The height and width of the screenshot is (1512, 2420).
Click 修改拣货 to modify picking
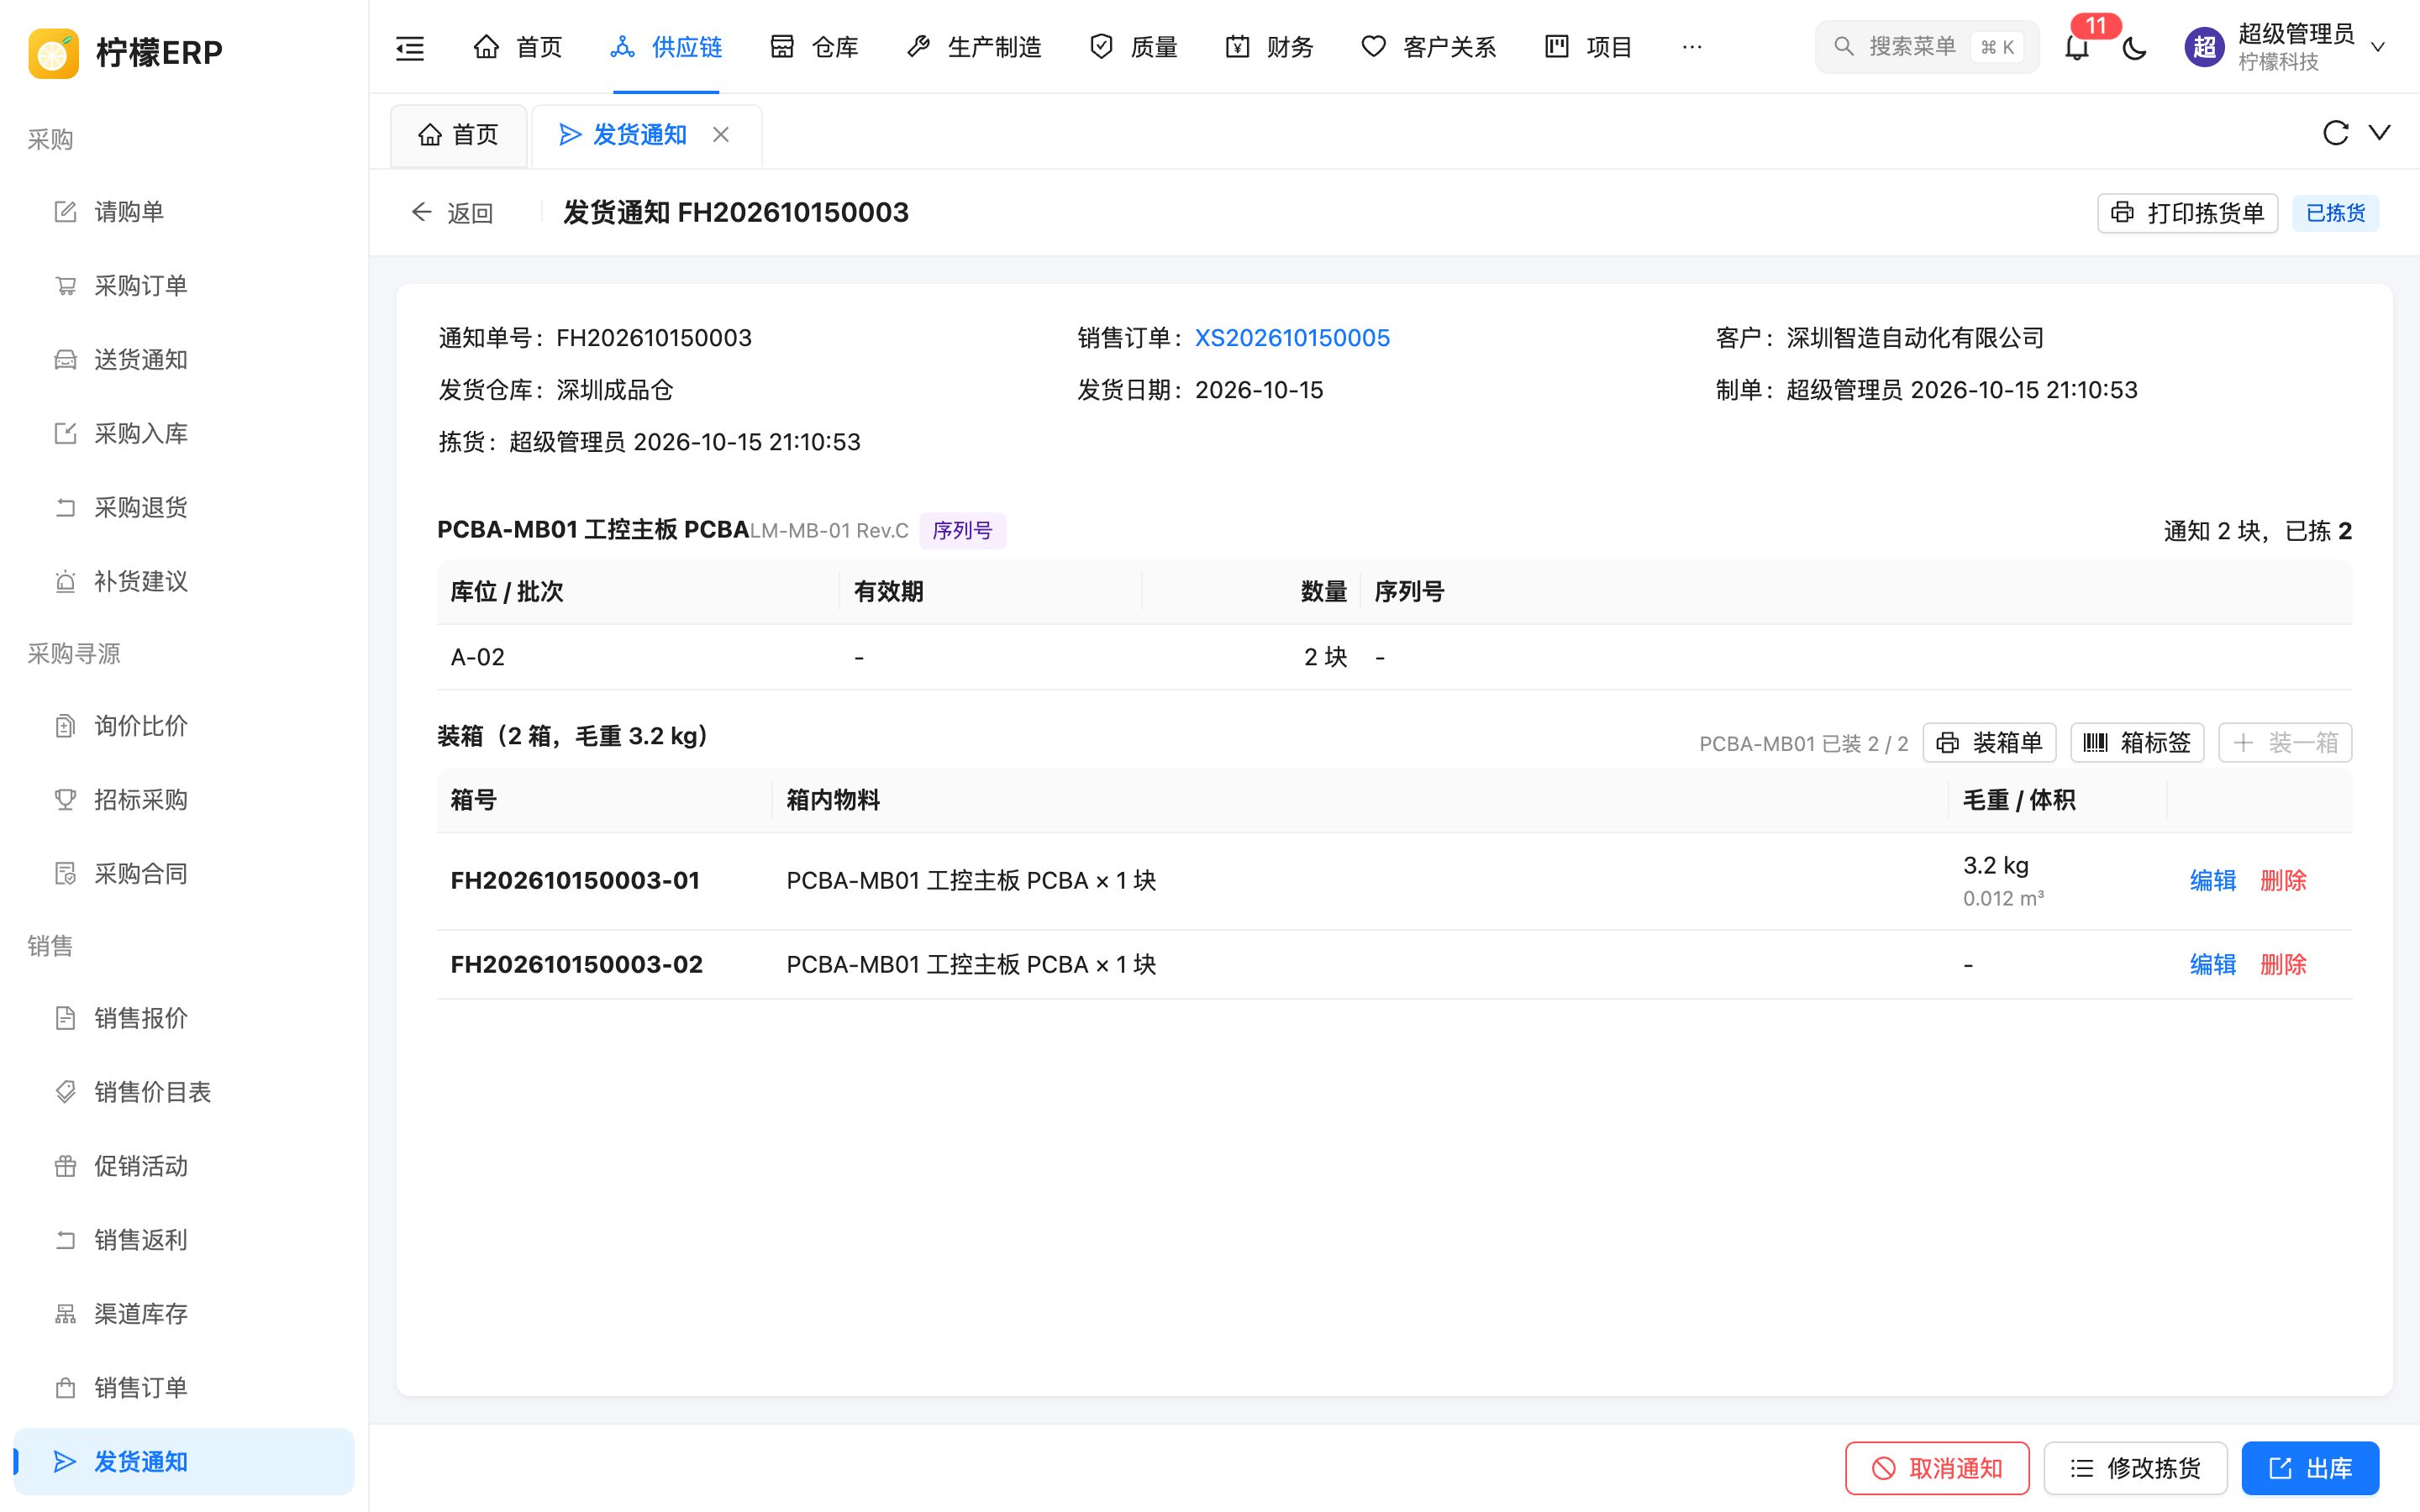[x=2135, y=1468]
